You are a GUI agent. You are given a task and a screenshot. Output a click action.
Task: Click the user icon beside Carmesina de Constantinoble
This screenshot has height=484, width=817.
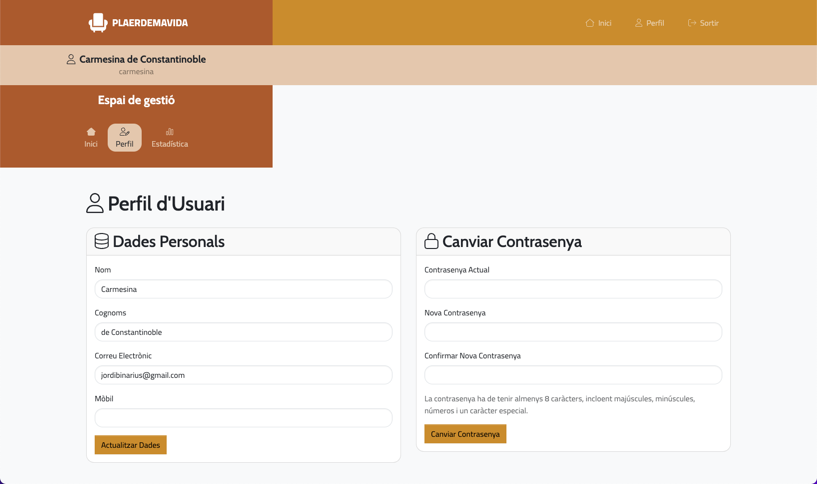point(71,60)
